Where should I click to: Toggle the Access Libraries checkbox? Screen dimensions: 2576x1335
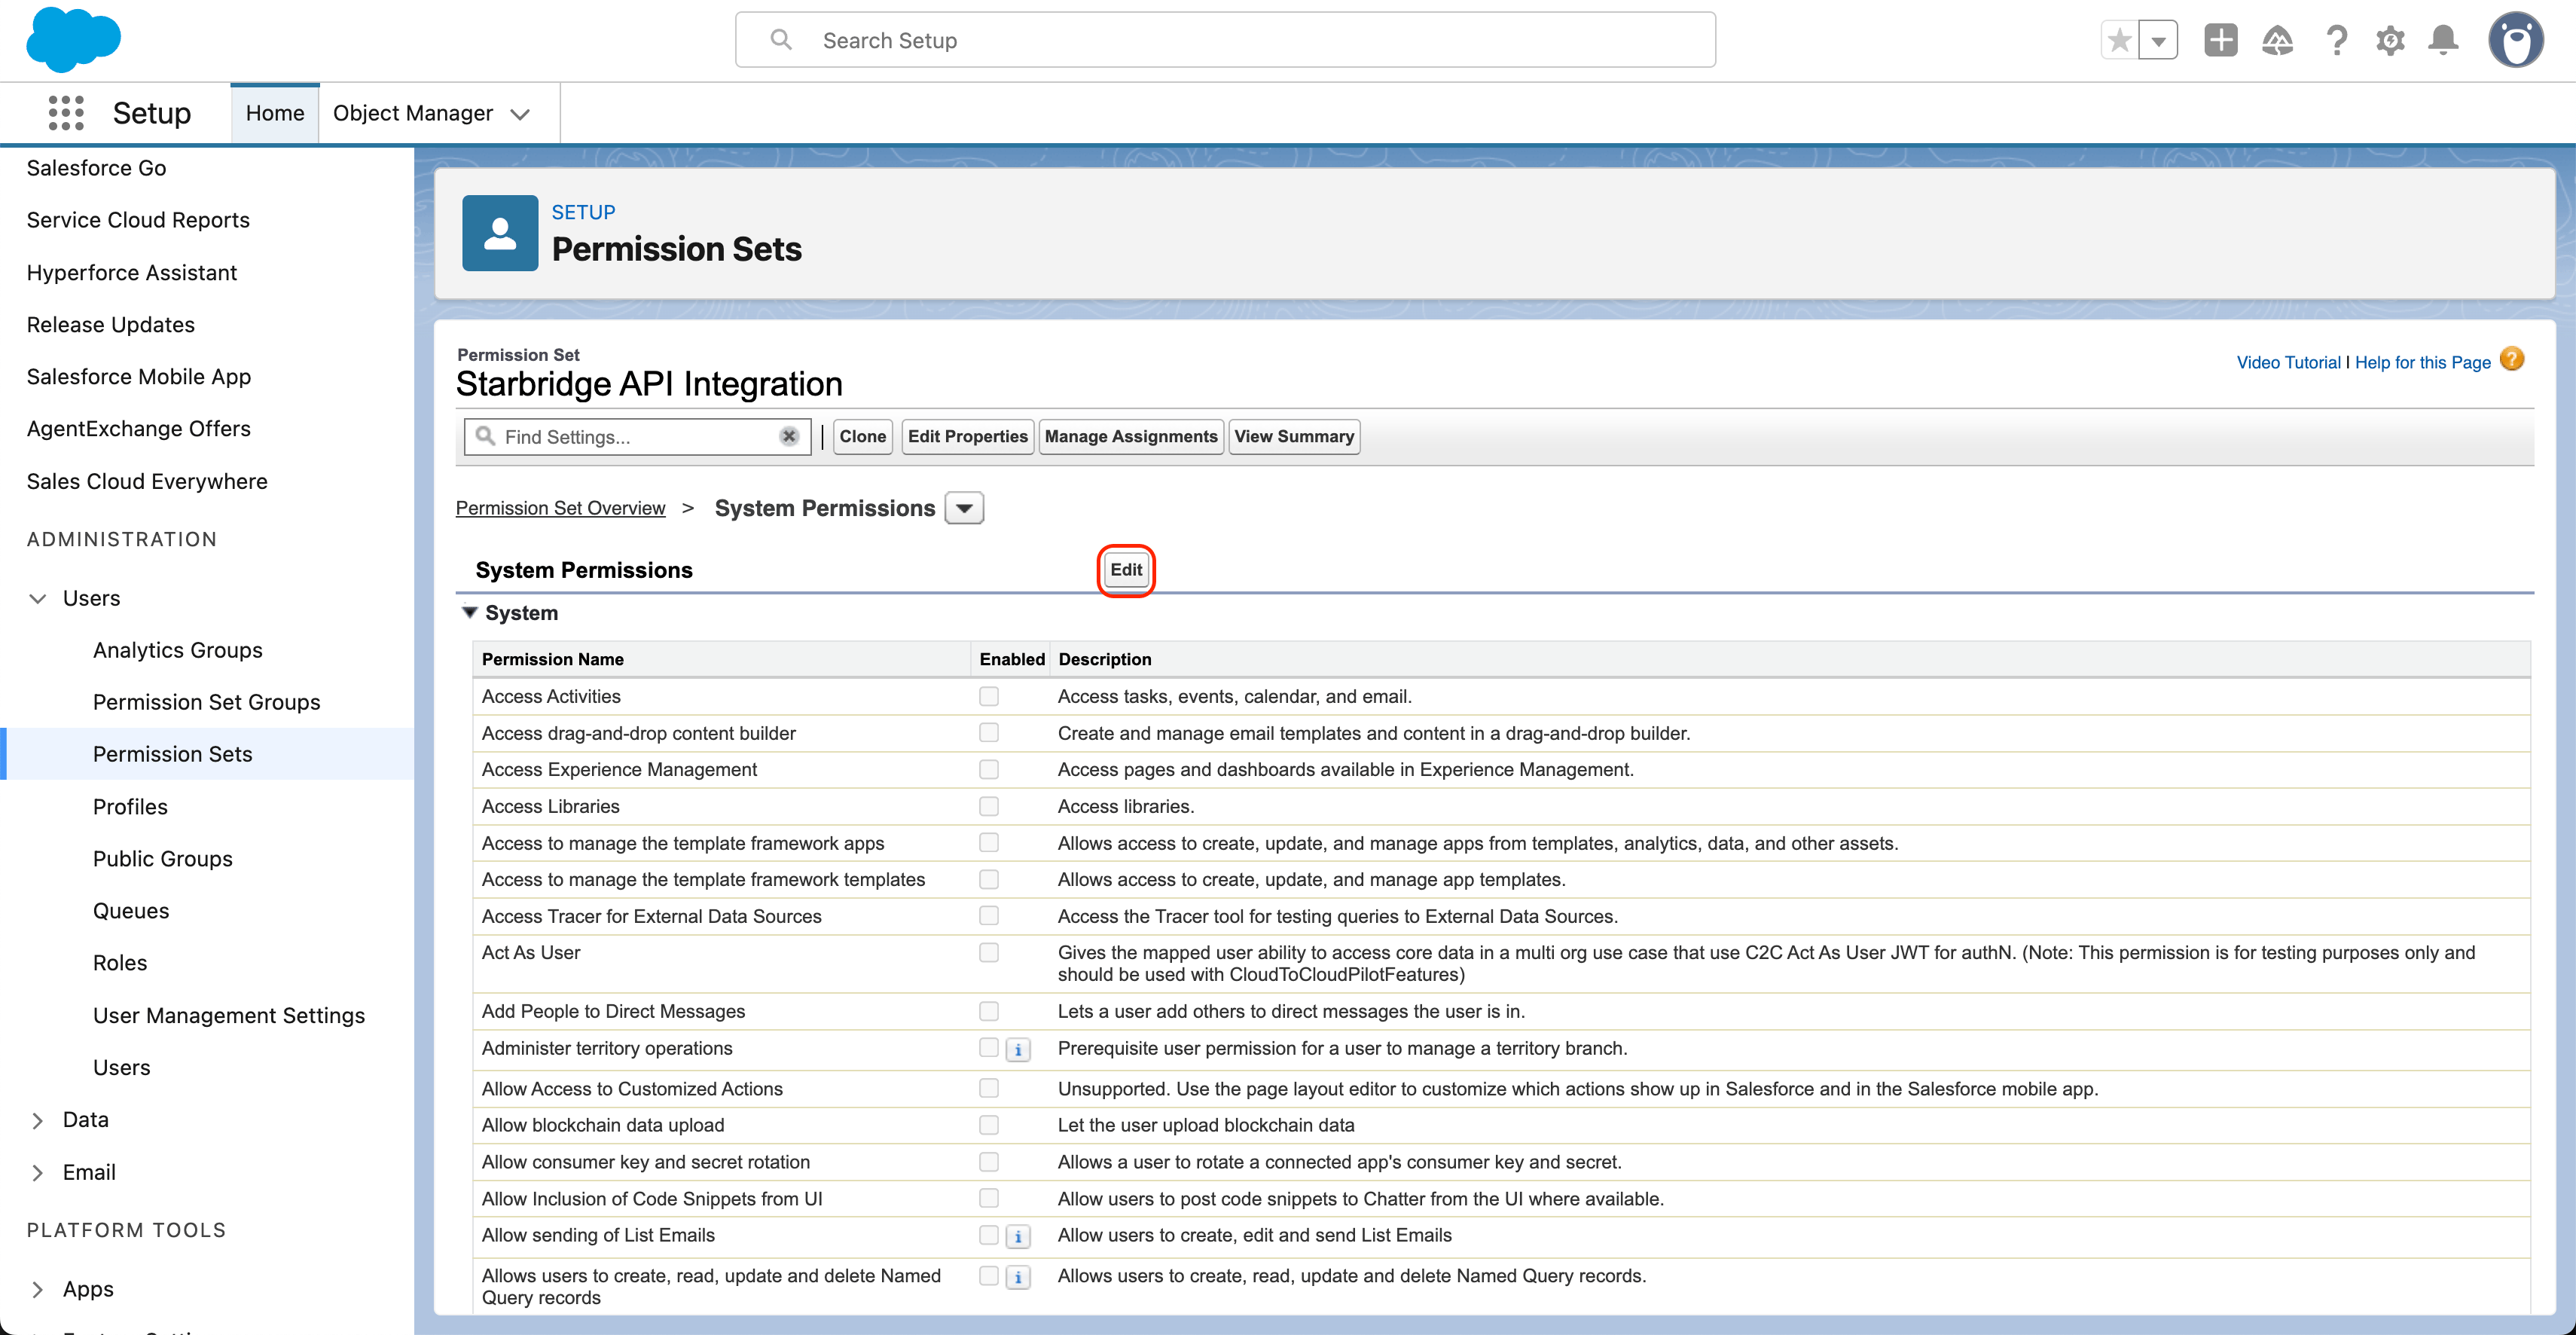(x=989, y=806)
